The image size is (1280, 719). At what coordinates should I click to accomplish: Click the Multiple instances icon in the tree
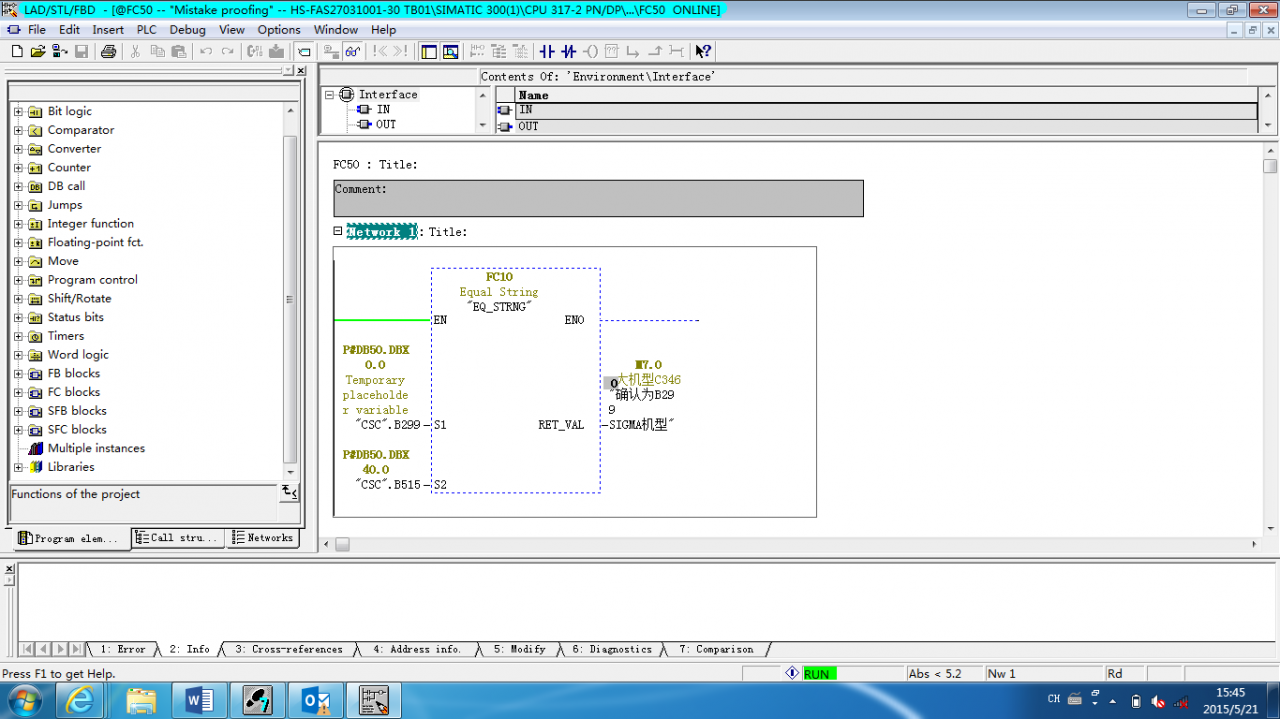35,449
